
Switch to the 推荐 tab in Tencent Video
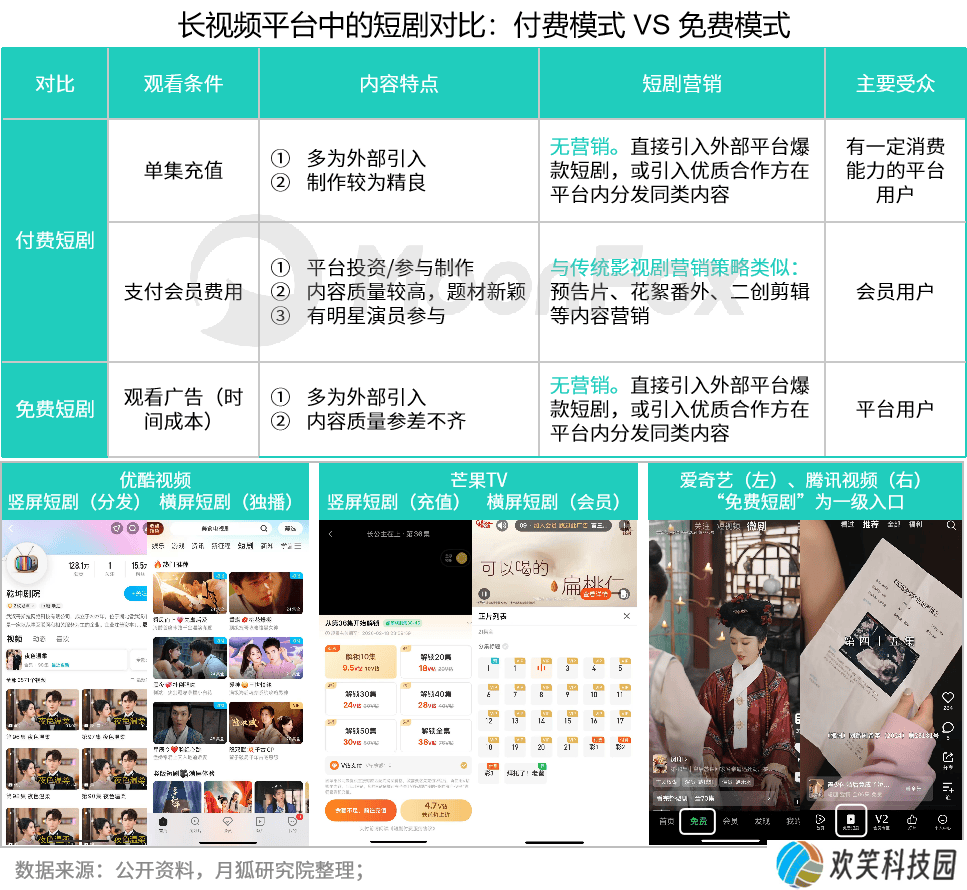tap(870, 524)
